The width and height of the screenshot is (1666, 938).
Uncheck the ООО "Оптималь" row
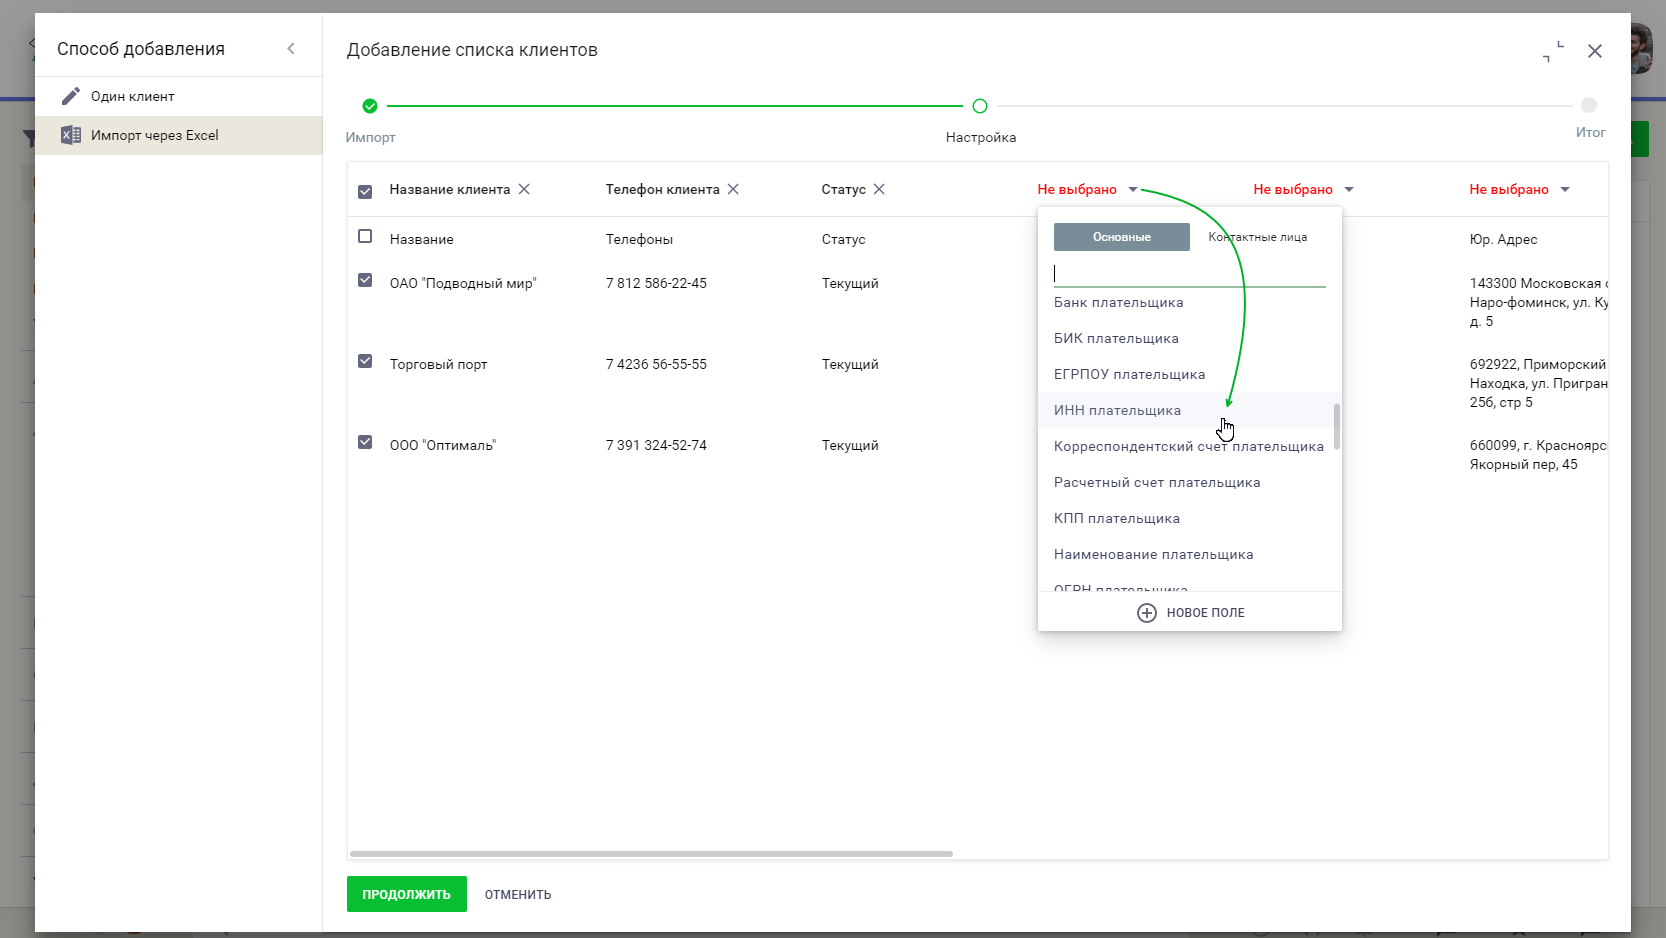click(x=365, y=442)
